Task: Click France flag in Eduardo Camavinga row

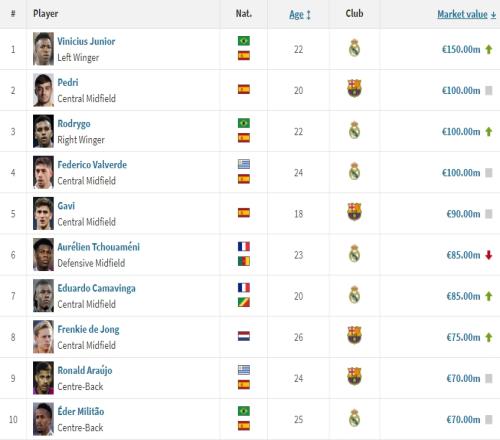Action: (x=244, y=287)
